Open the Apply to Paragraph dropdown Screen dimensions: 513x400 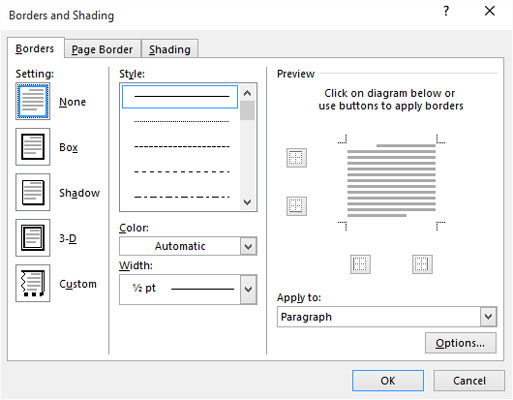[387, 317]
